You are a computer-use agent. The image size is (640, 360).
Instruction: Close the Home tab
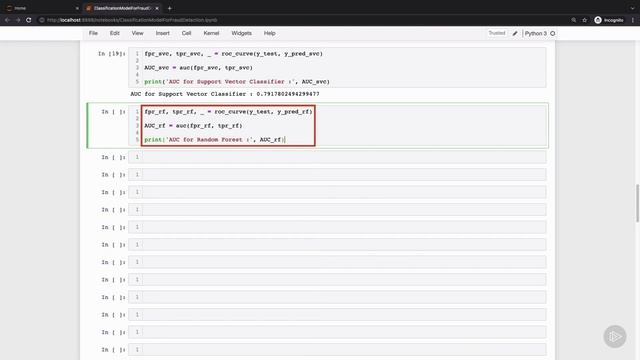[77, 8]
